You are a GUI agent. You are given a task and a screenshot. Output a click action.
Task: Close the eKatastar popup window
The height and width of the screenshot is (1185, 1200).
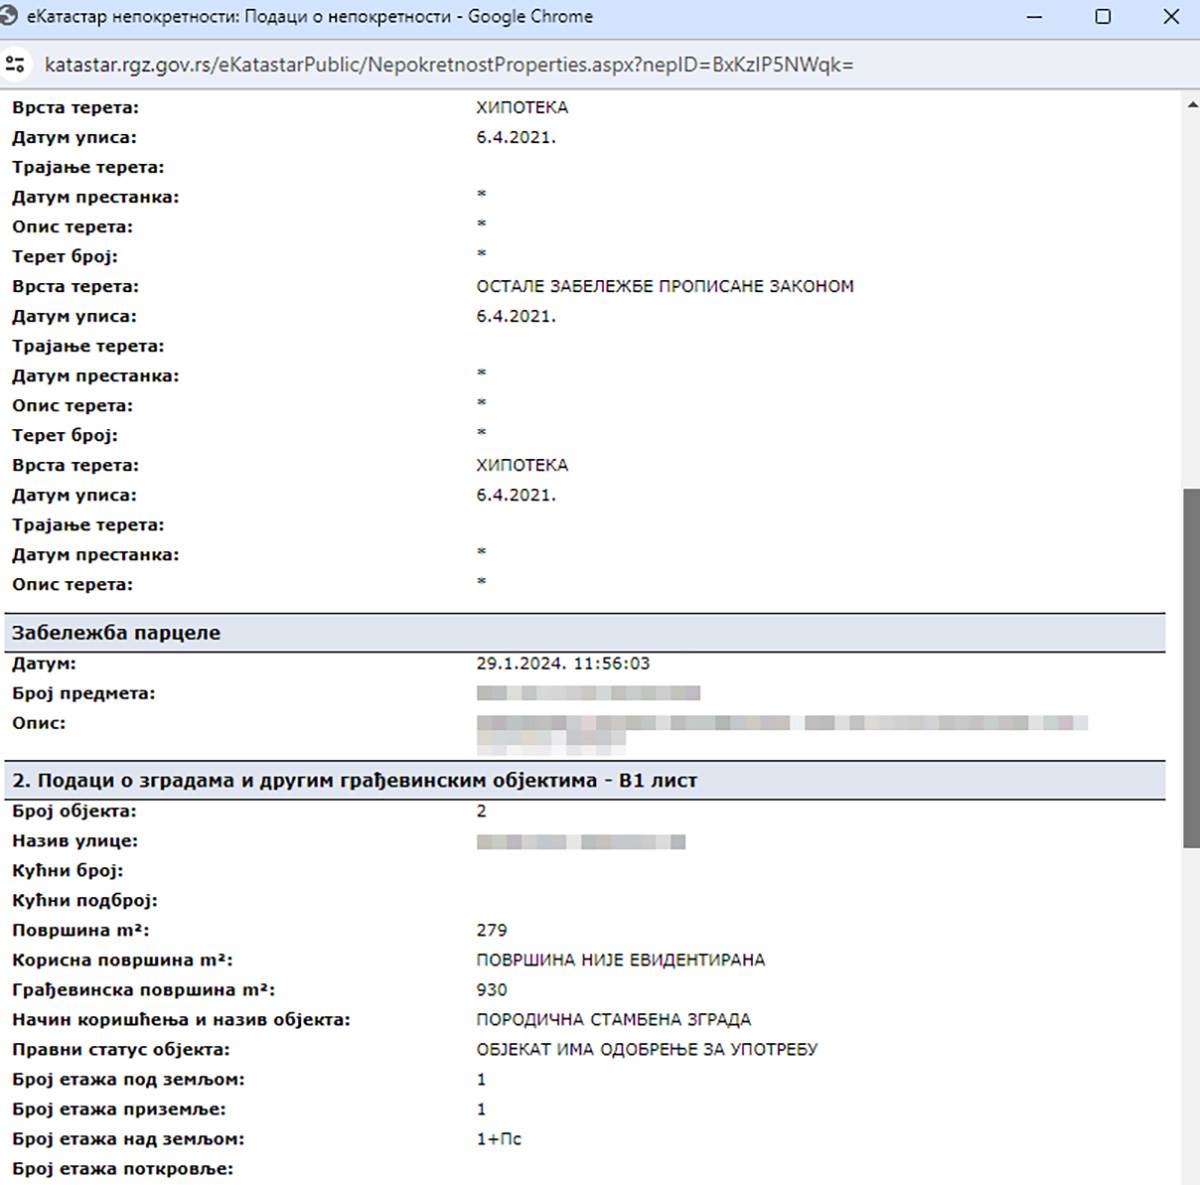[x=1171, y=17]
